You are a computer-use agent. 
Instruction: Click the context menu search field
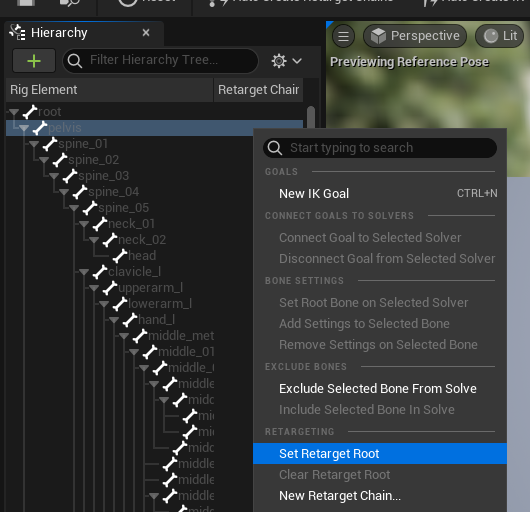(x=380, y=148)
